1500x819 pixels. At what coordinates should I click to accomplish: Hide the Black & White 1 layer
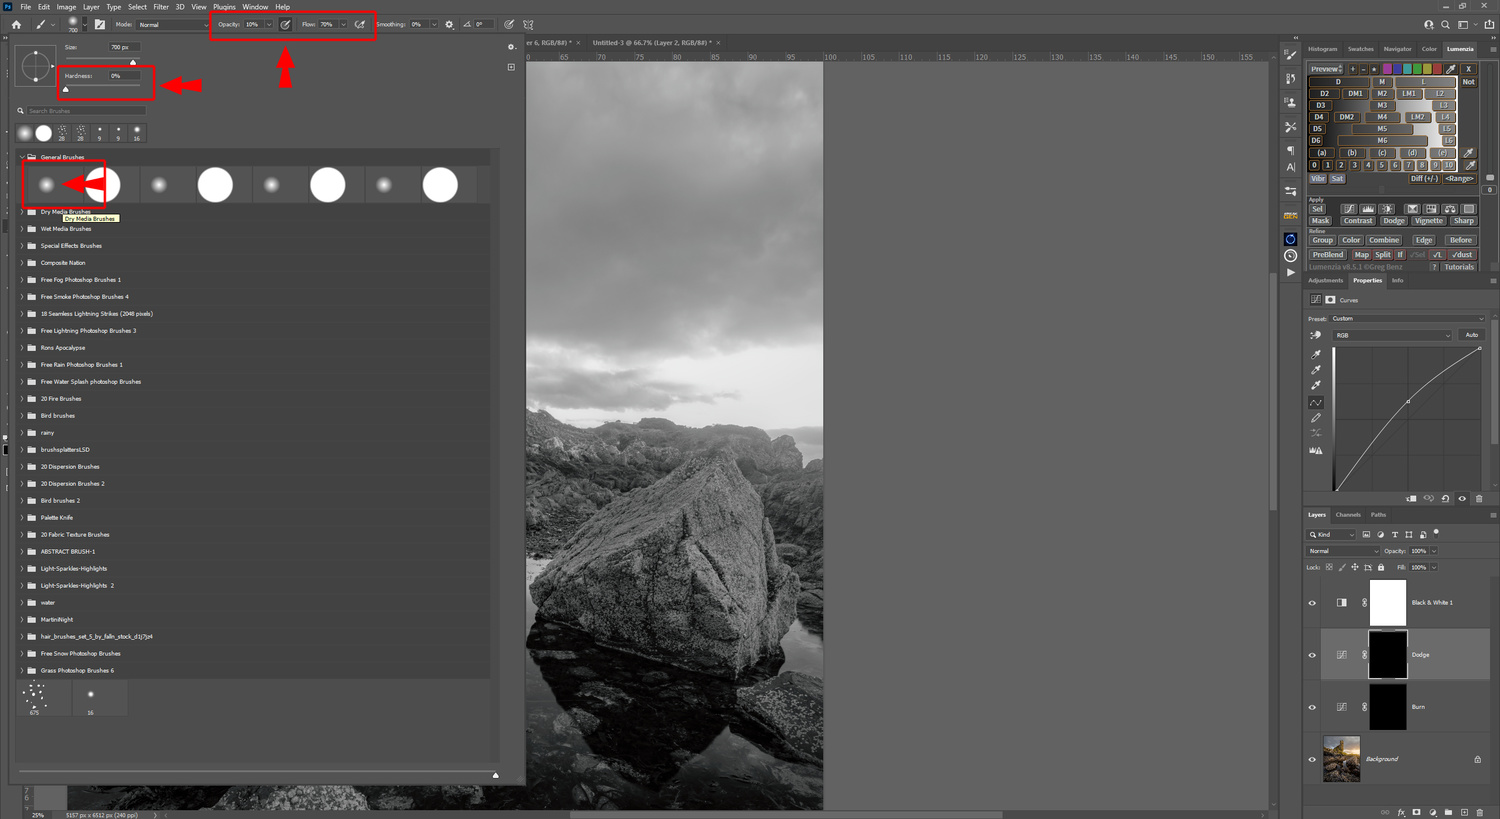[x=1312, y=603]
